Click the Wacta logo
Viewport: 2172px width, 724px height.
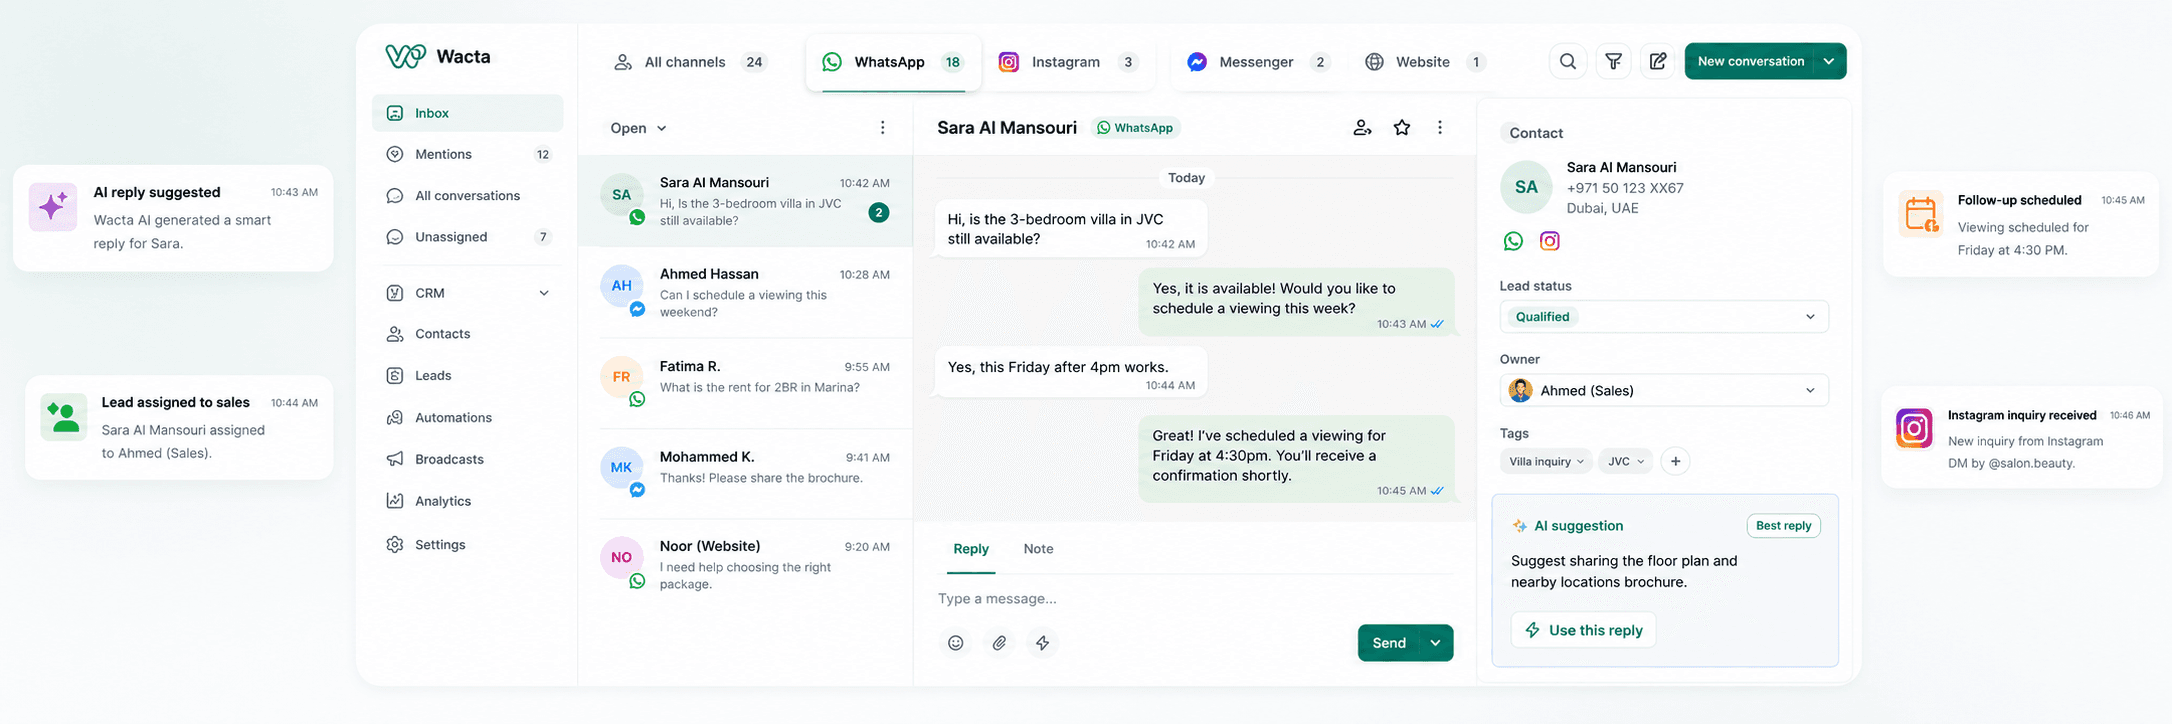(438, 56)
